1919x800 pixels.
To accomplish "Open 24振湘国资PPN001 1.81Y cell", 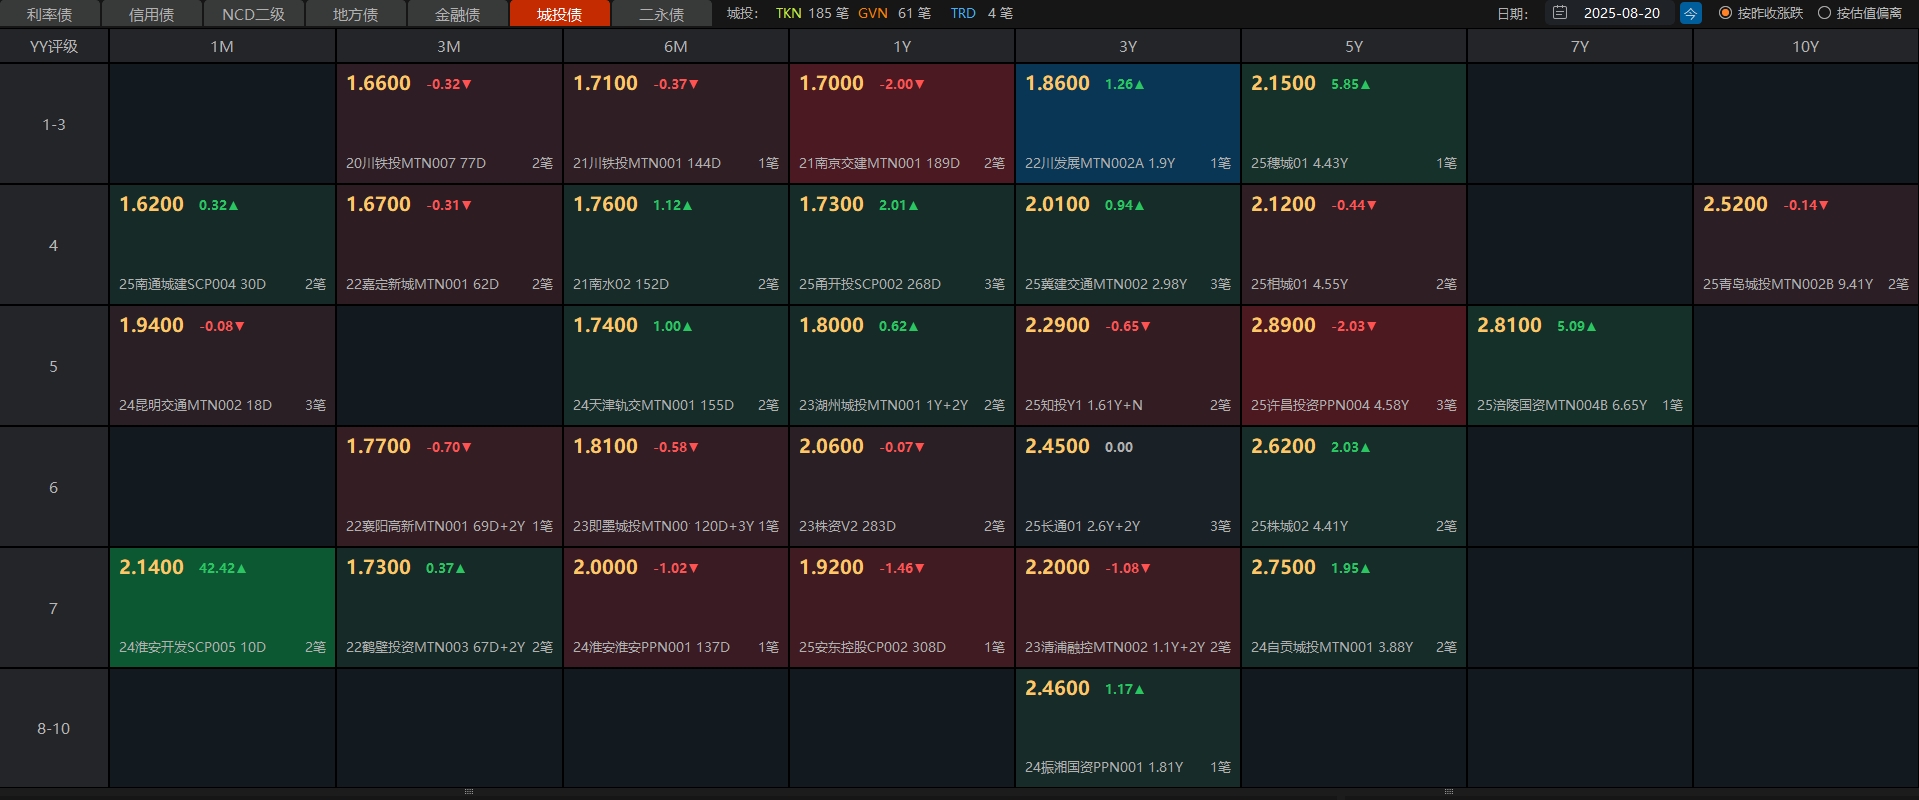I will (1128, 728).
